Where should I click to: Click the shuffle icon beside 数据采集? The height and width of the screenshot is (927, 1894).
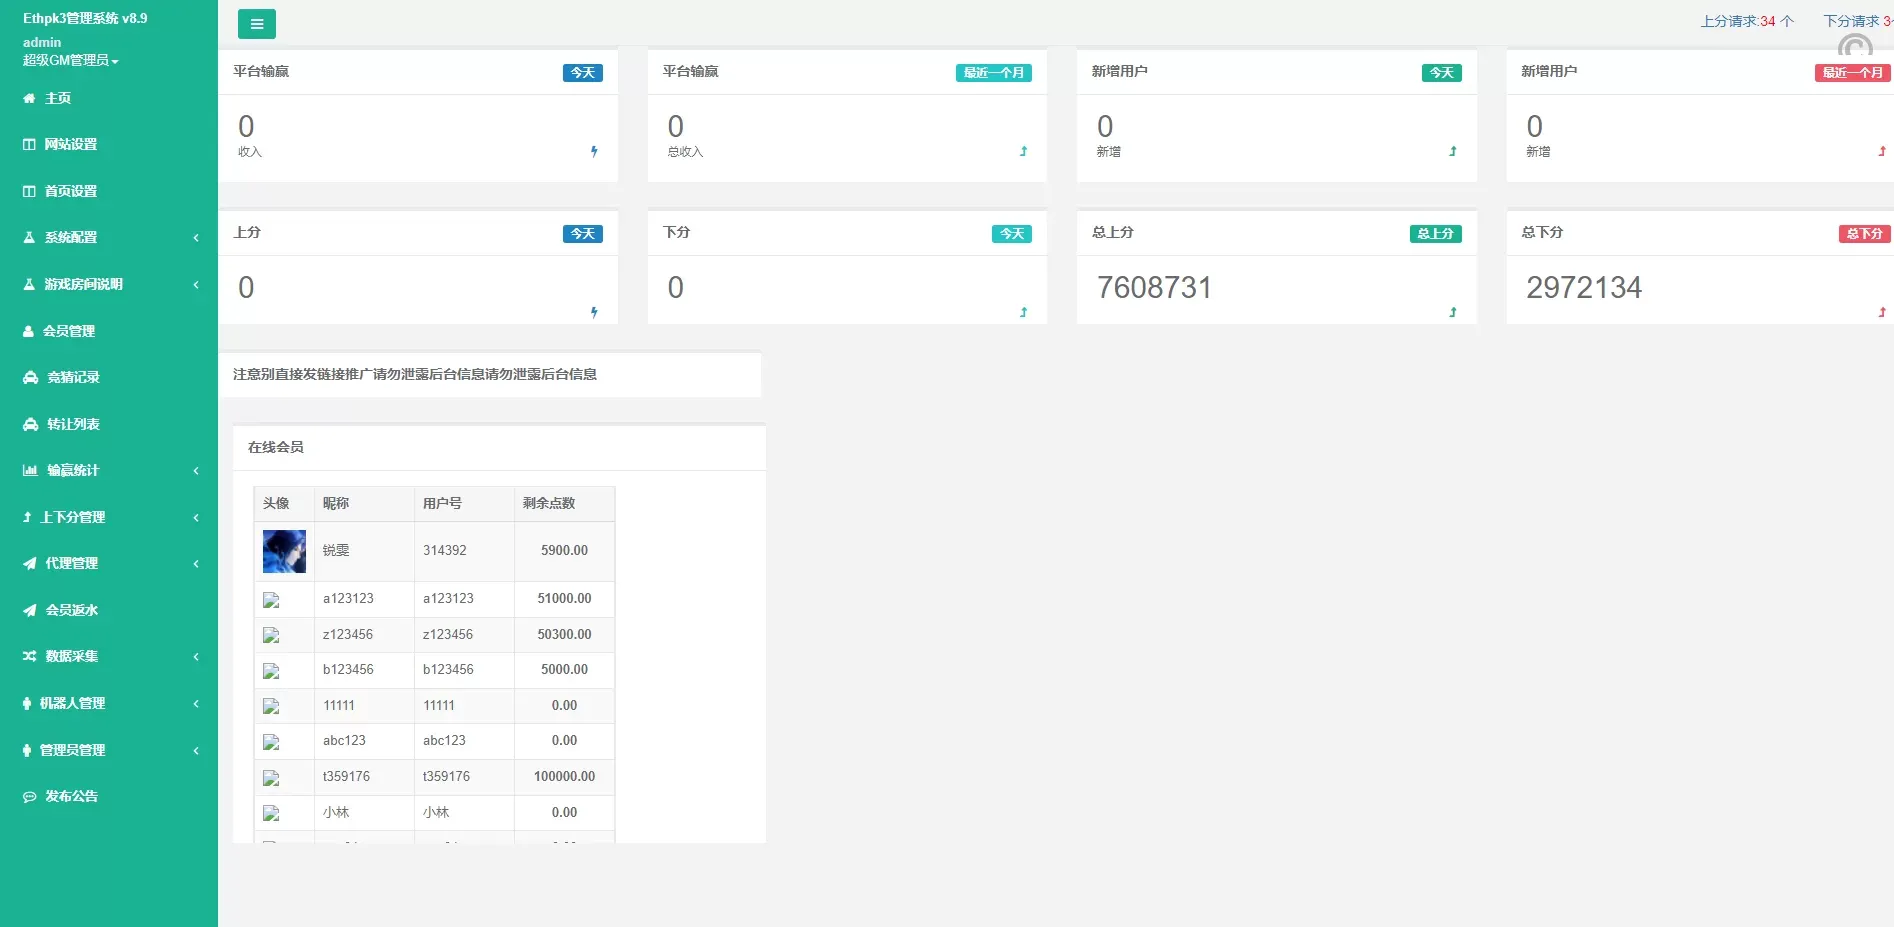30,657
